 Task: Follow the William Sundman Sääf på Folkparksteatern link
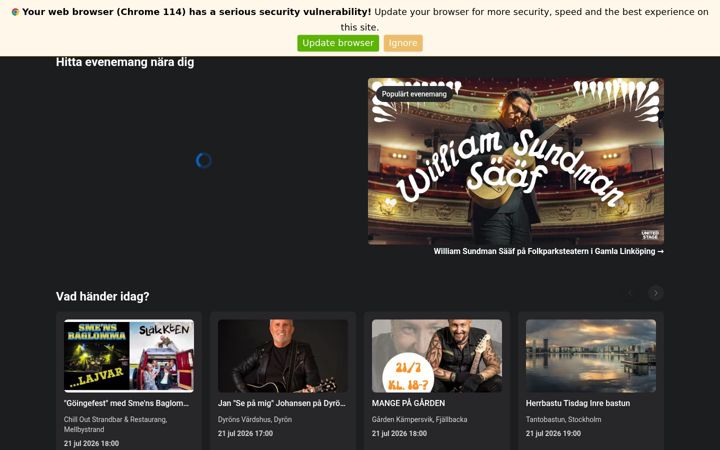(549, 251)
